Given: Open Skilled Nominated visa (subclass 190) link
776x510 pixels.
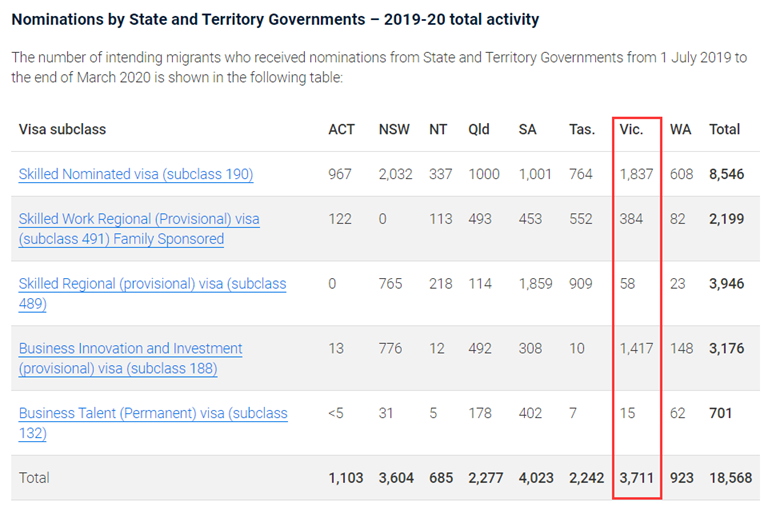Looking at the screenshot, I should [x=135, y=174].
